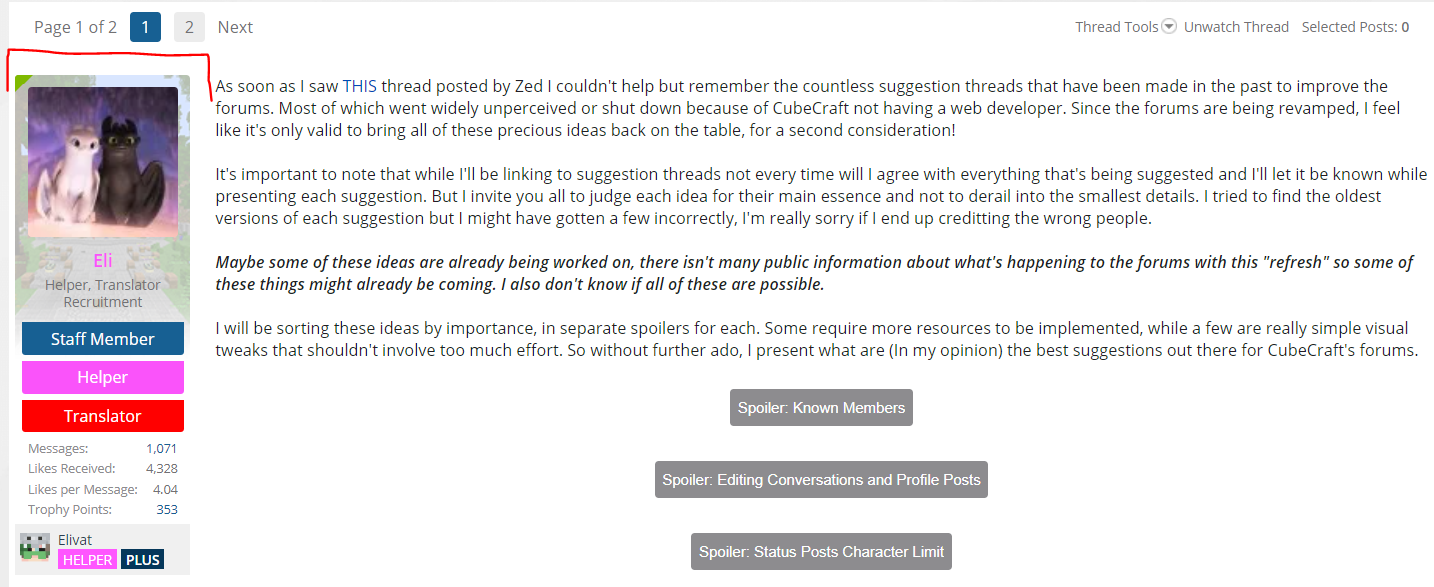The height and width of the screenshot is (587, 1434).
Task: View Eli's 1,071 messages count
Action: (161, 449)
